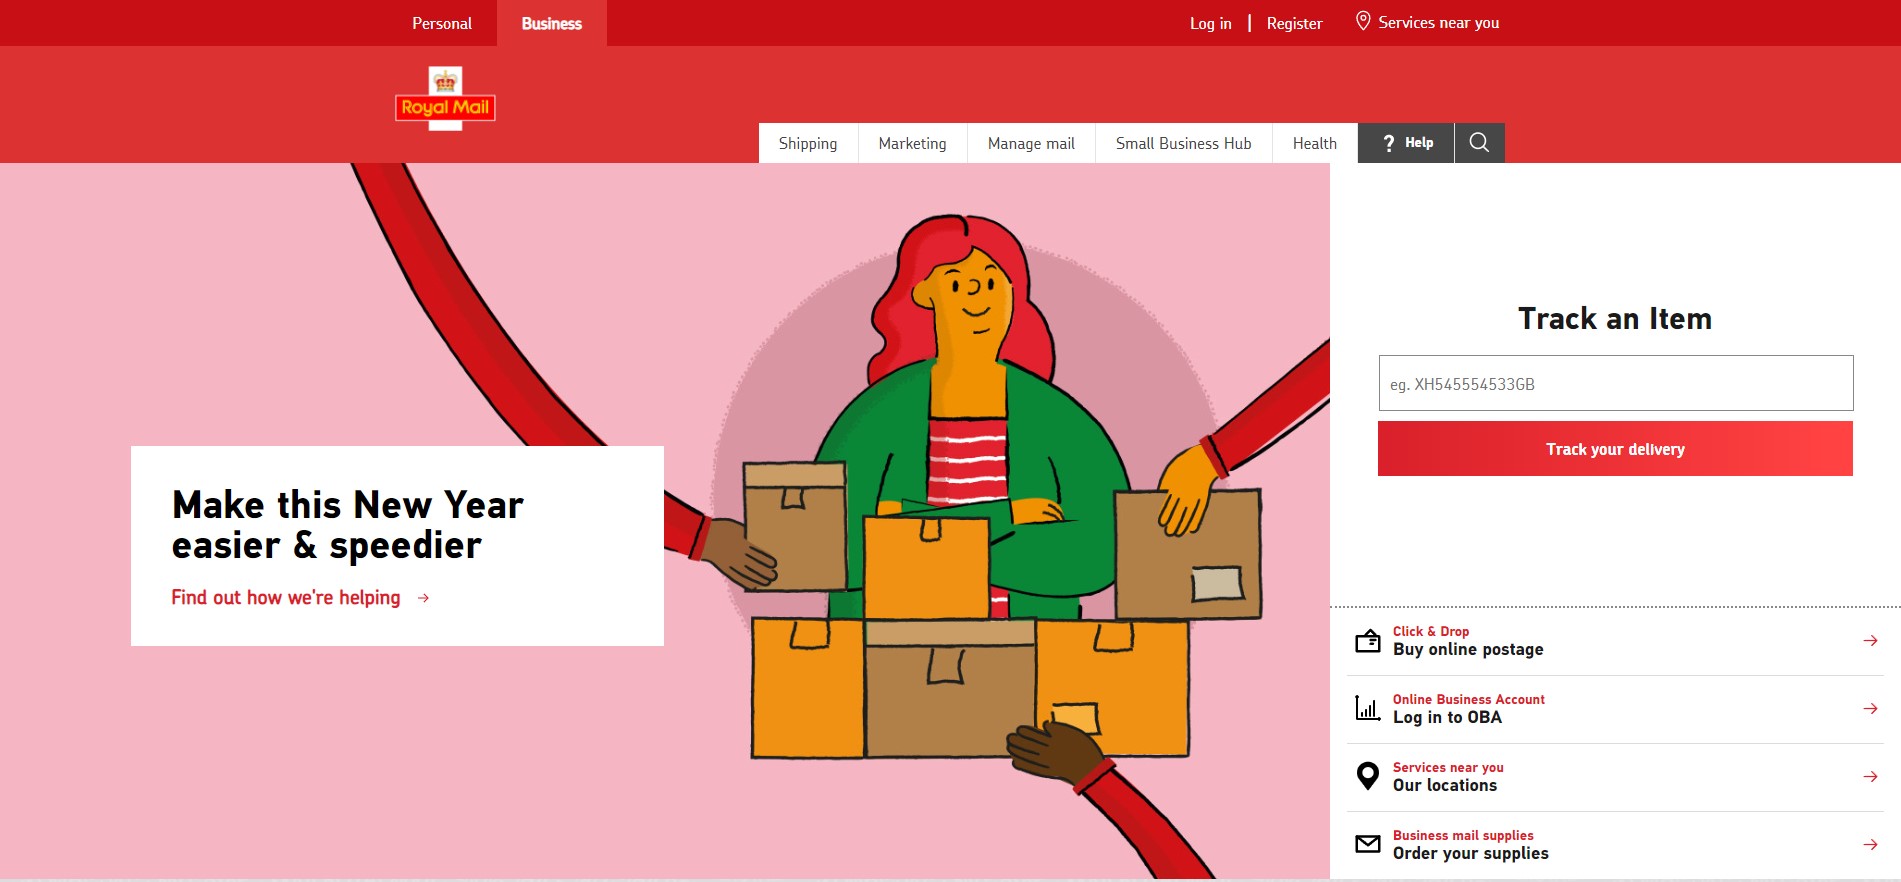Viewport: 1901px width, 882px height.
Task: Click the Track an Item heading
Action: [x=1615, y=318]
